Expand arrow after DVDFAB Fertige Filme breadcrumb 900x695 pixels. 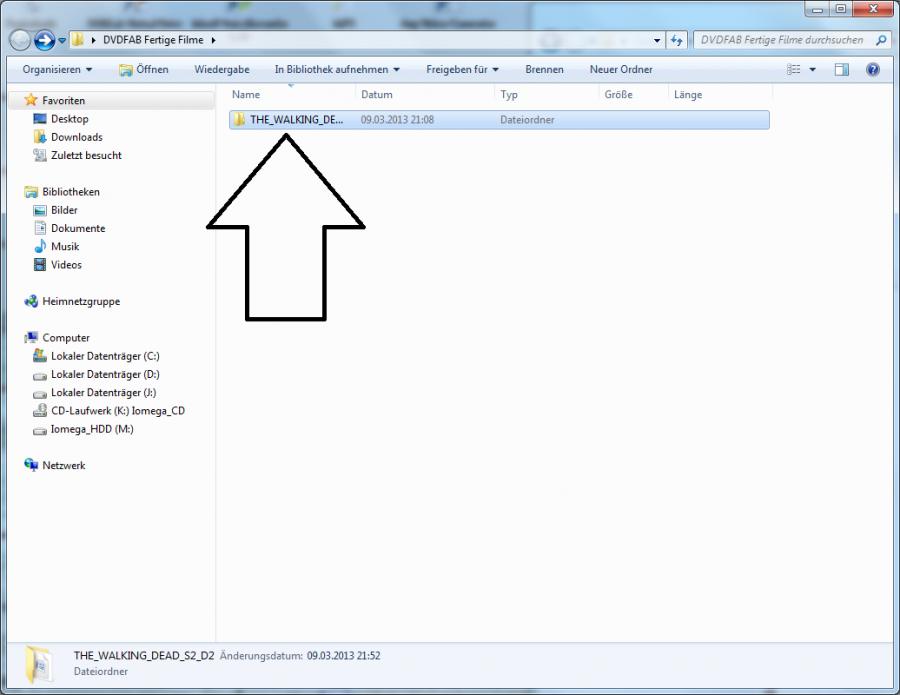pyautogui.click(x=214, y=40)
